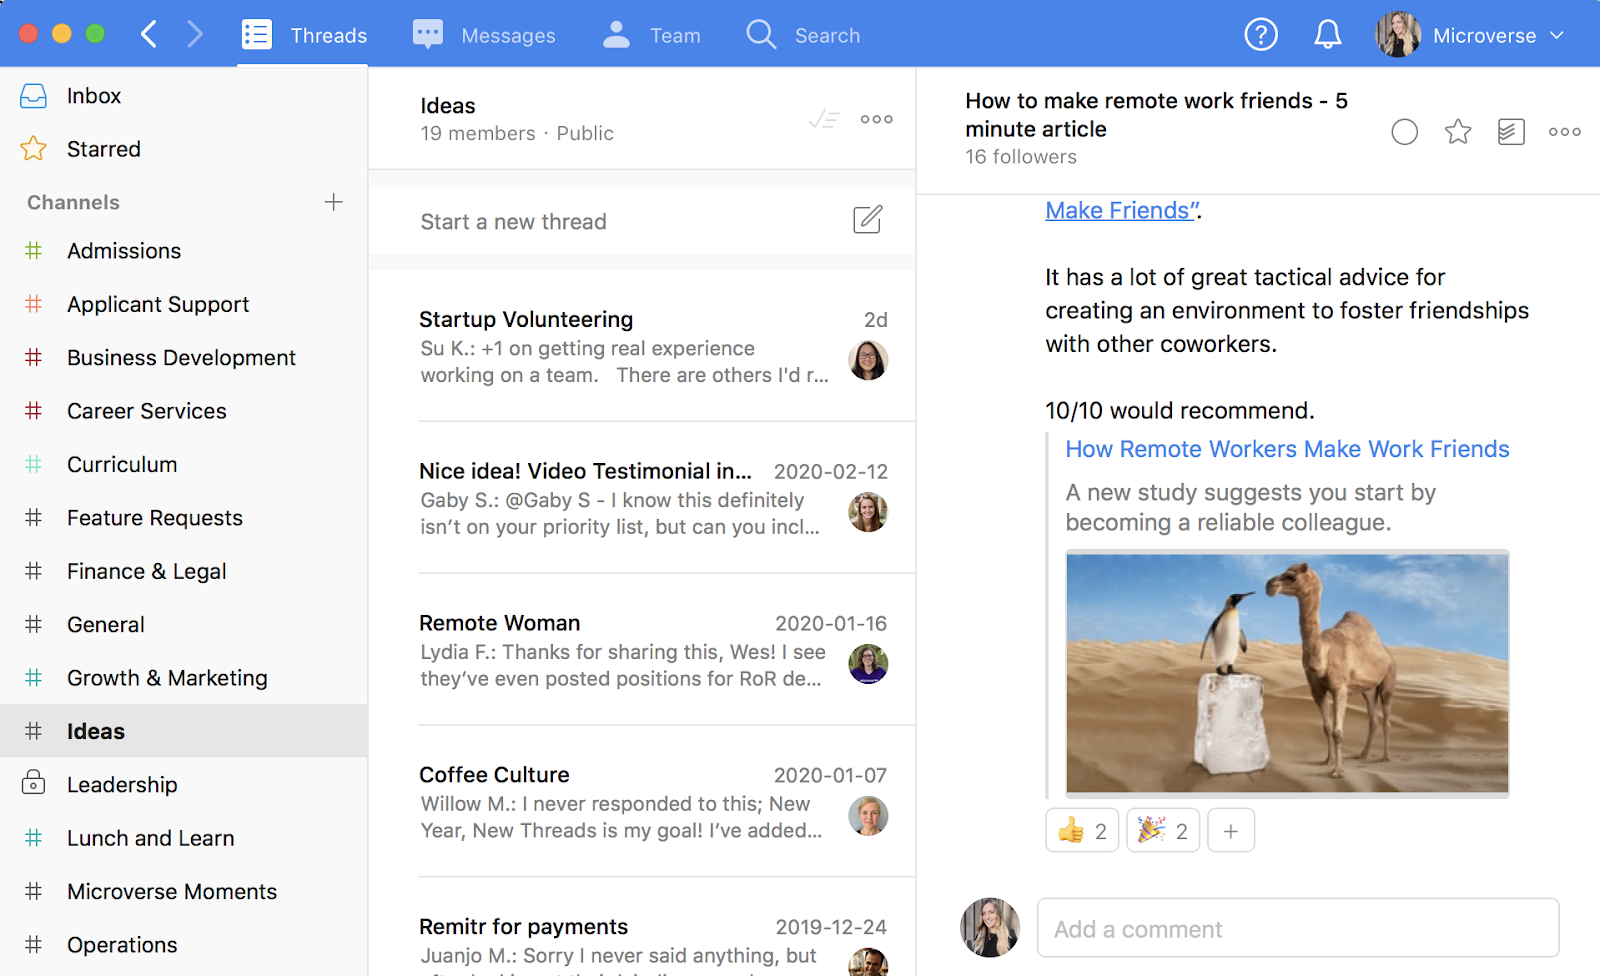Add a new reaction with the plus button
The height and width of the screenshot is (976, 1600).
[x=1231, y=831]
